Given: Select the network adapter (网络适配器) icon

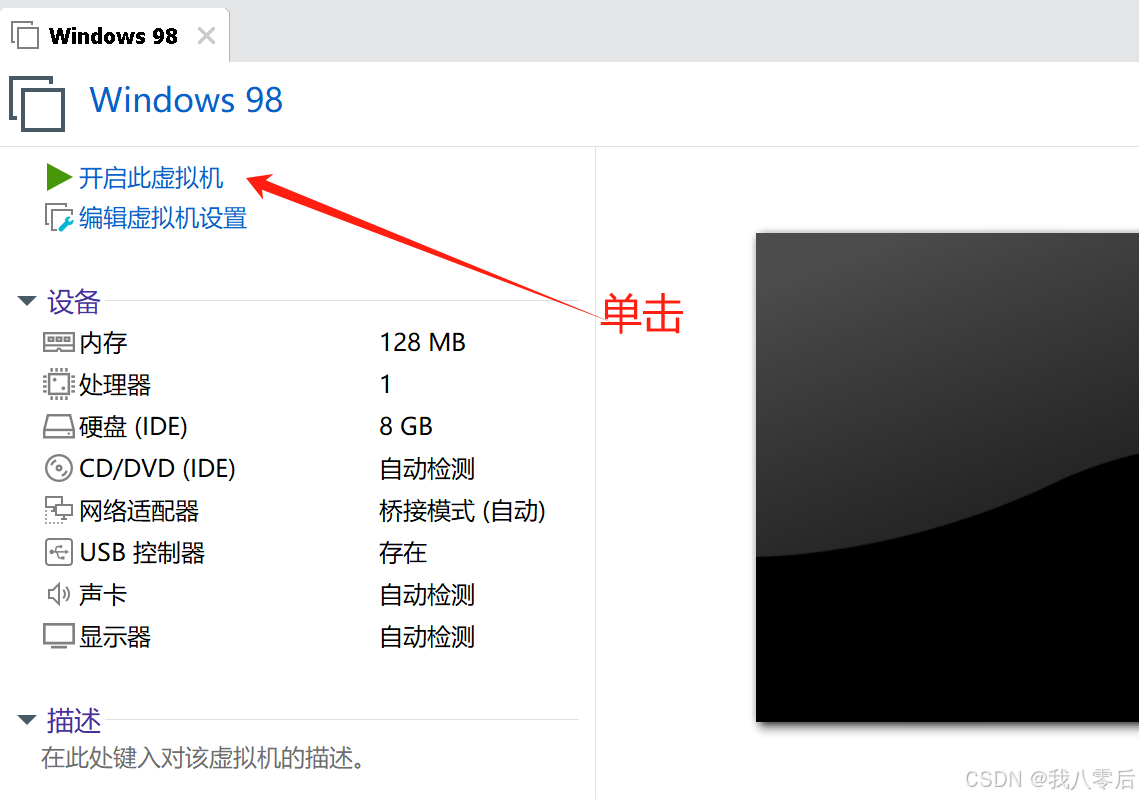Looking at the screenshot, I should tap(58, 511).
